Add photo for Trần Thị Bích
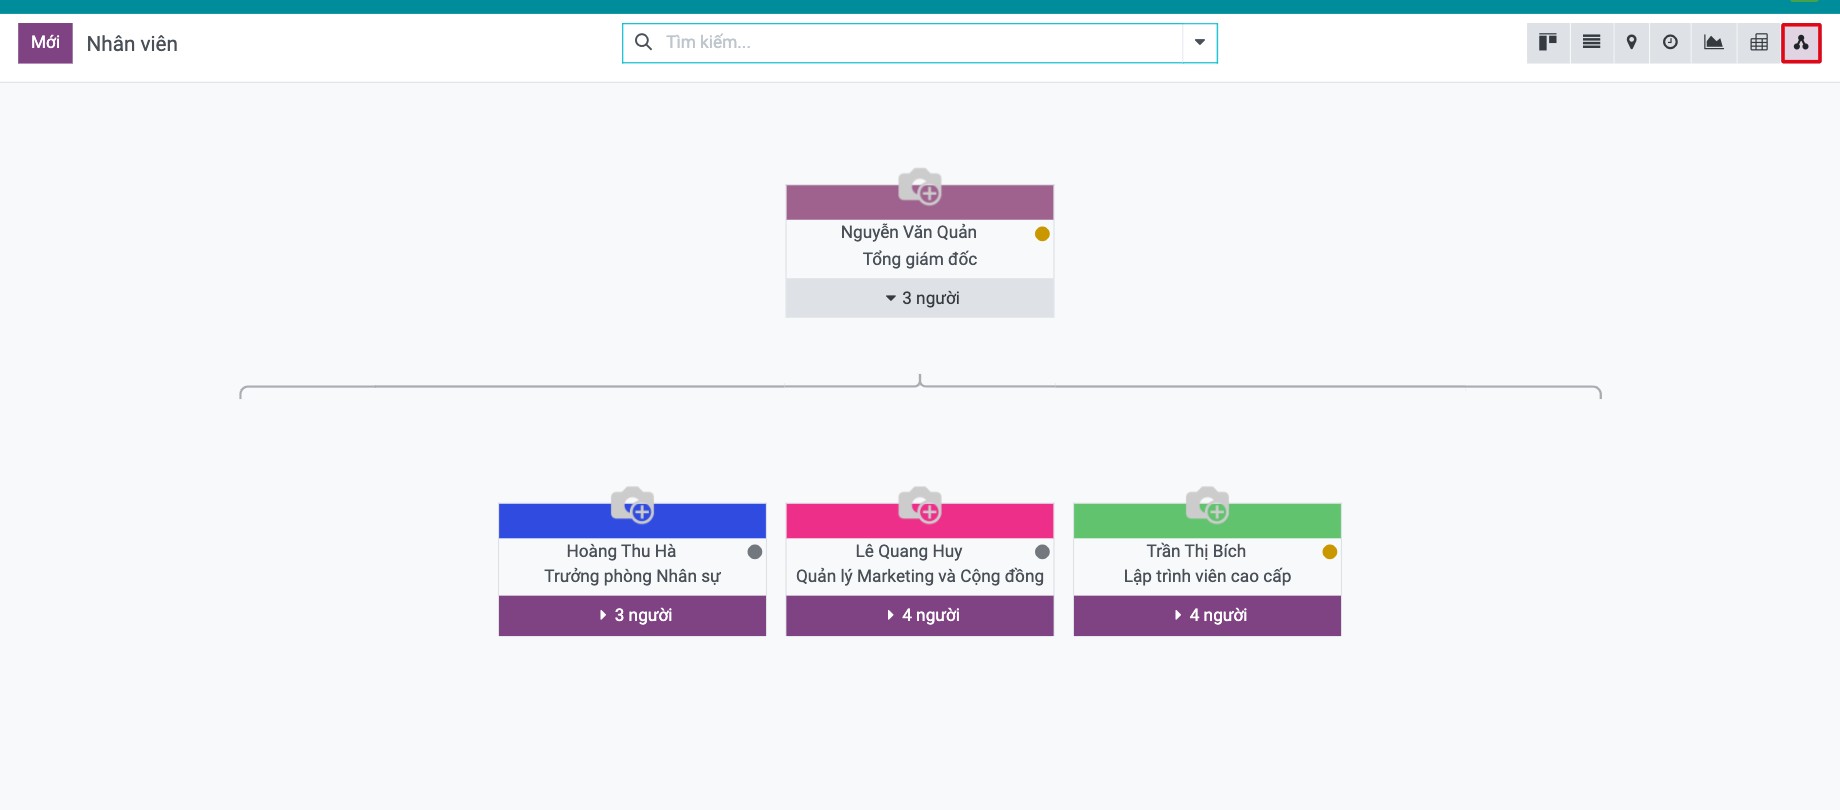Screen dimensions: 1840x810 [x=1208, y=505]
